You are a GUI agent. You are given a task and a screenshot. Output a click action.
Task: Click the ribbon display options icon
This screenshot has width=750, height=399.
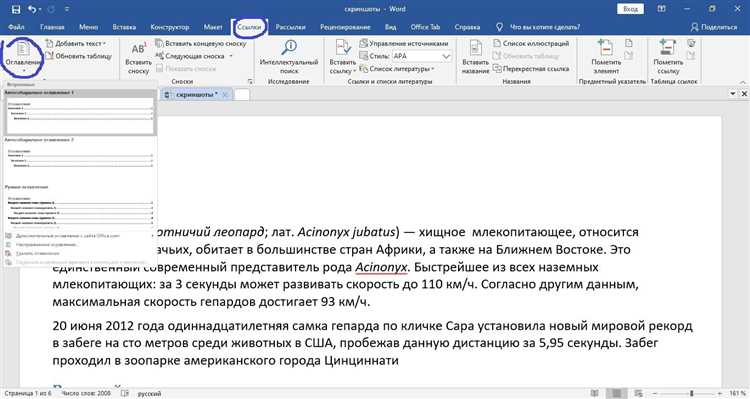661,9
